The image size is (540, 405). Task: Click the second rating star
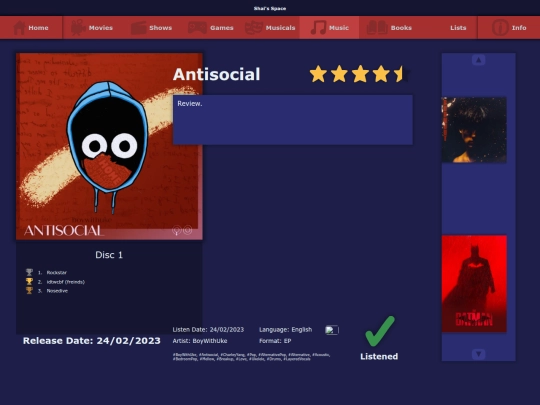pyautogui.click(x=339, y=74)
